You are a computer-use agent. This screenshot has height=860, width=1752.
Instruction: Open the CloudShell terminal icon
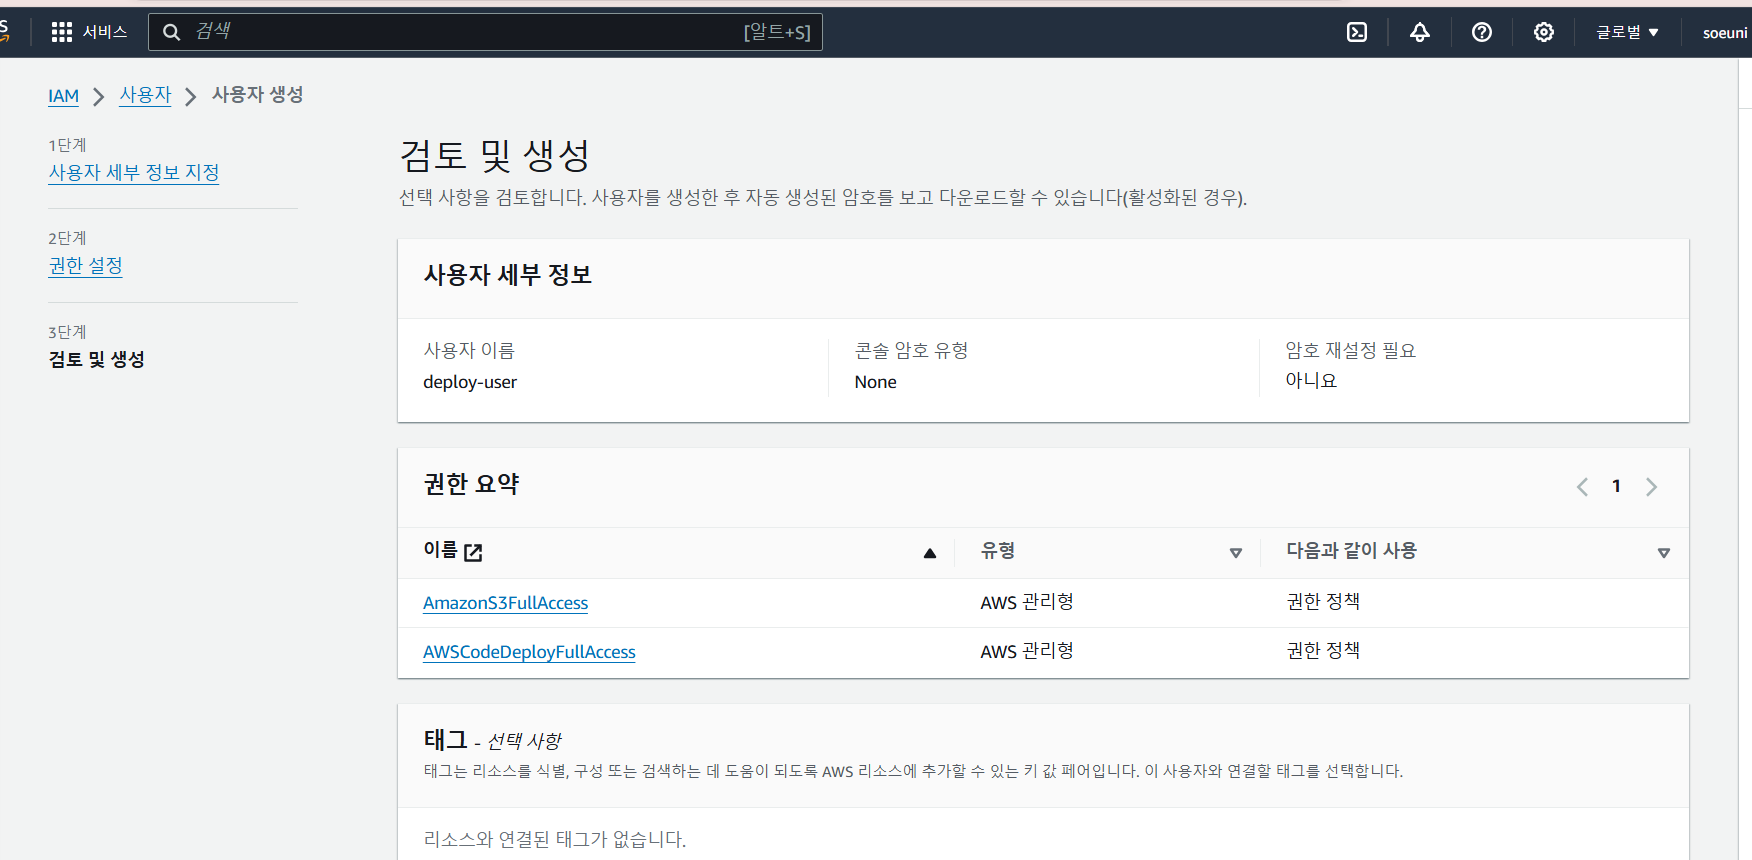point(1357,32)
